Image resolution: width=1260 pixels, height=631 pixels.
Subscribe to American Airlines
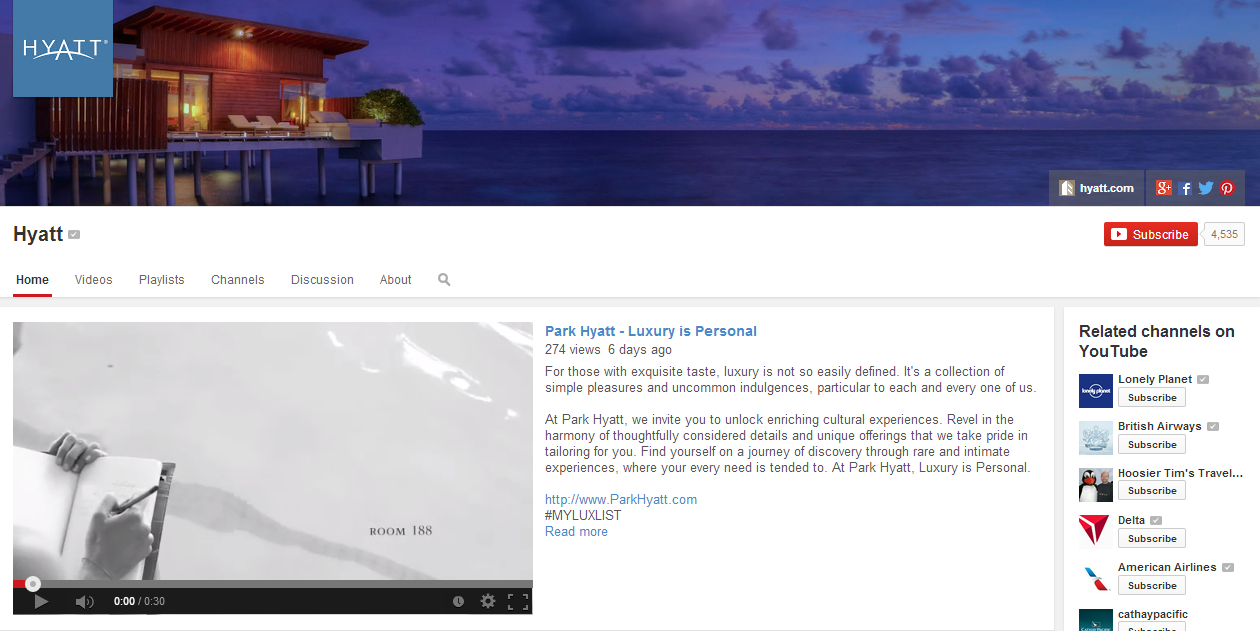[x=1152, y=585]
